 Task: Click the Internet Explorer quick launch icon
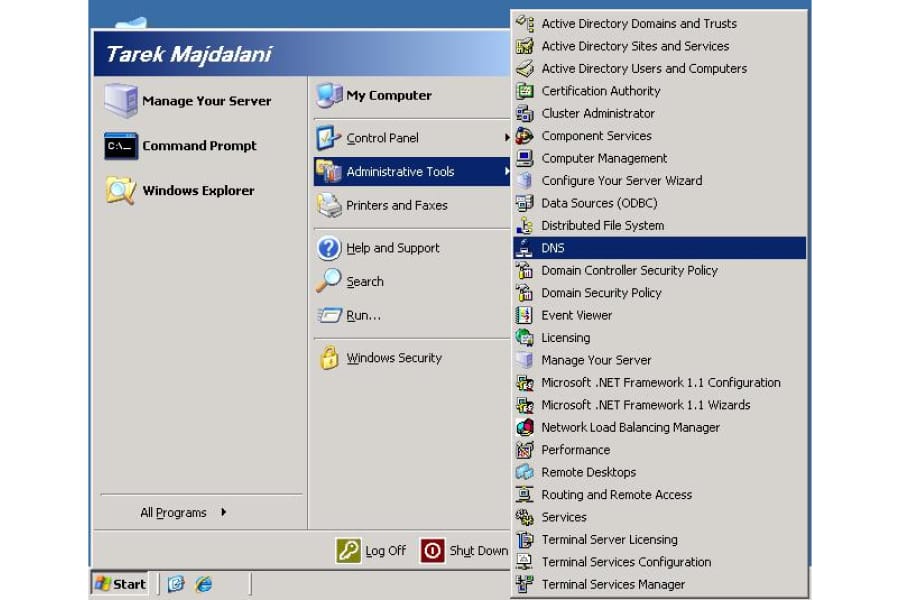204,584
